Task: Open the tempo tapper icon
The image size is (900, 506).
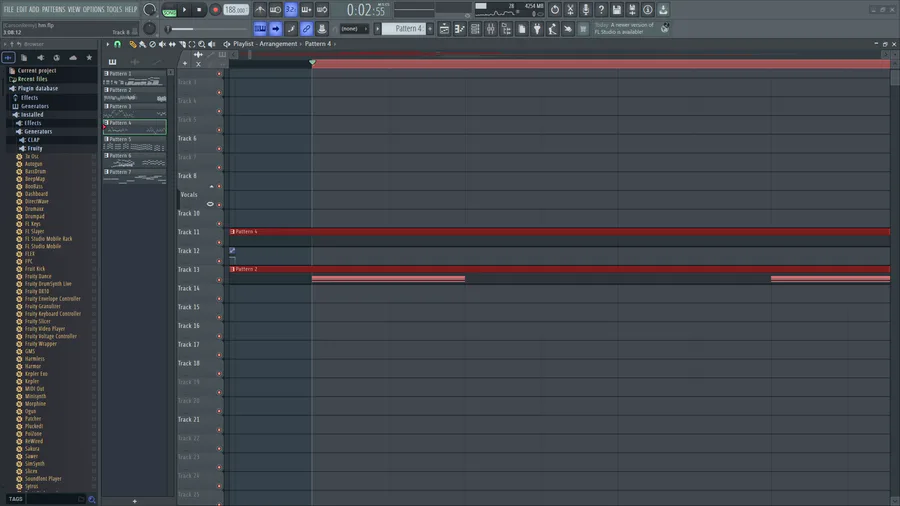Action: pos(553,29)
